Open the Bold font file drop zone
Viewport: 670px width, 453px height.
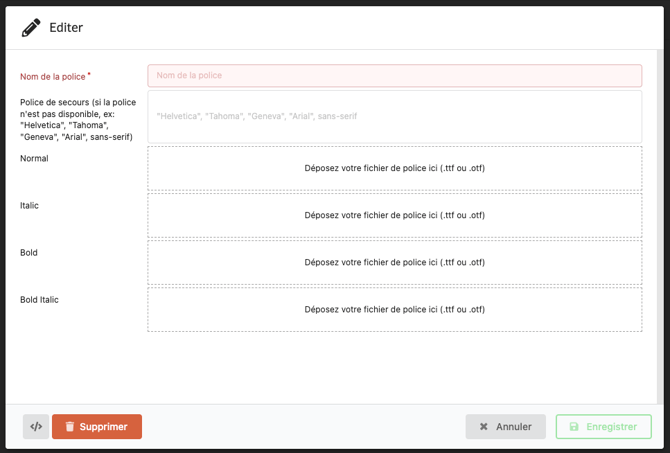pyautogui.click(x=394, y=262)
